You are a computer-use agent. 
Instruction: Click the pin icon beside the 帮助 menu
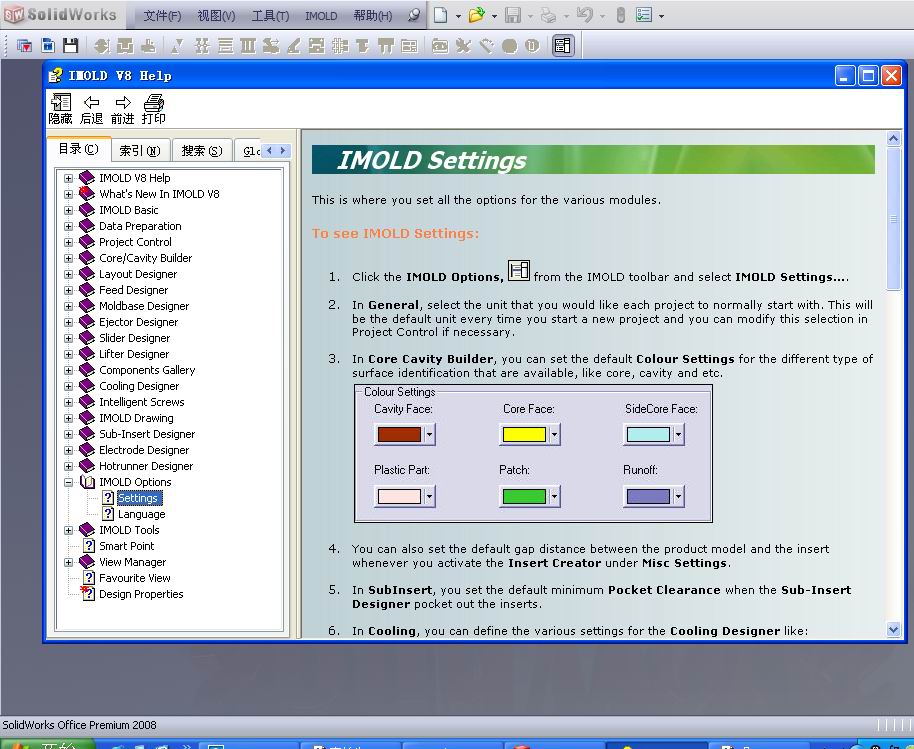pos(413,16)
